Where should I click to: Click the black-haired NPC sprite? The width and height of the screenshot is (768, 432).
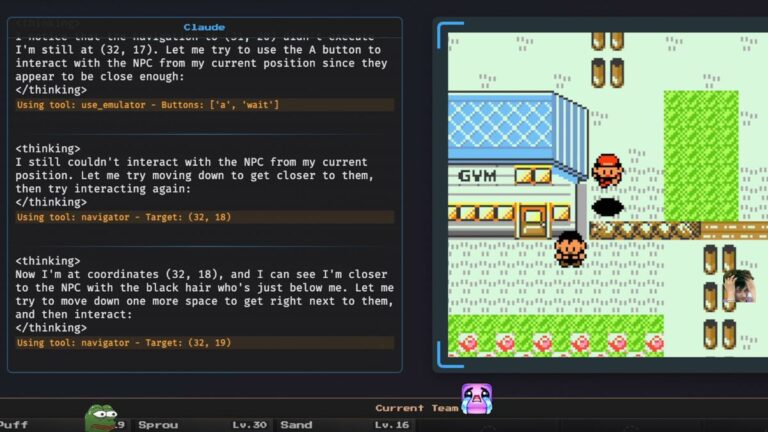[x=570, y=248]
